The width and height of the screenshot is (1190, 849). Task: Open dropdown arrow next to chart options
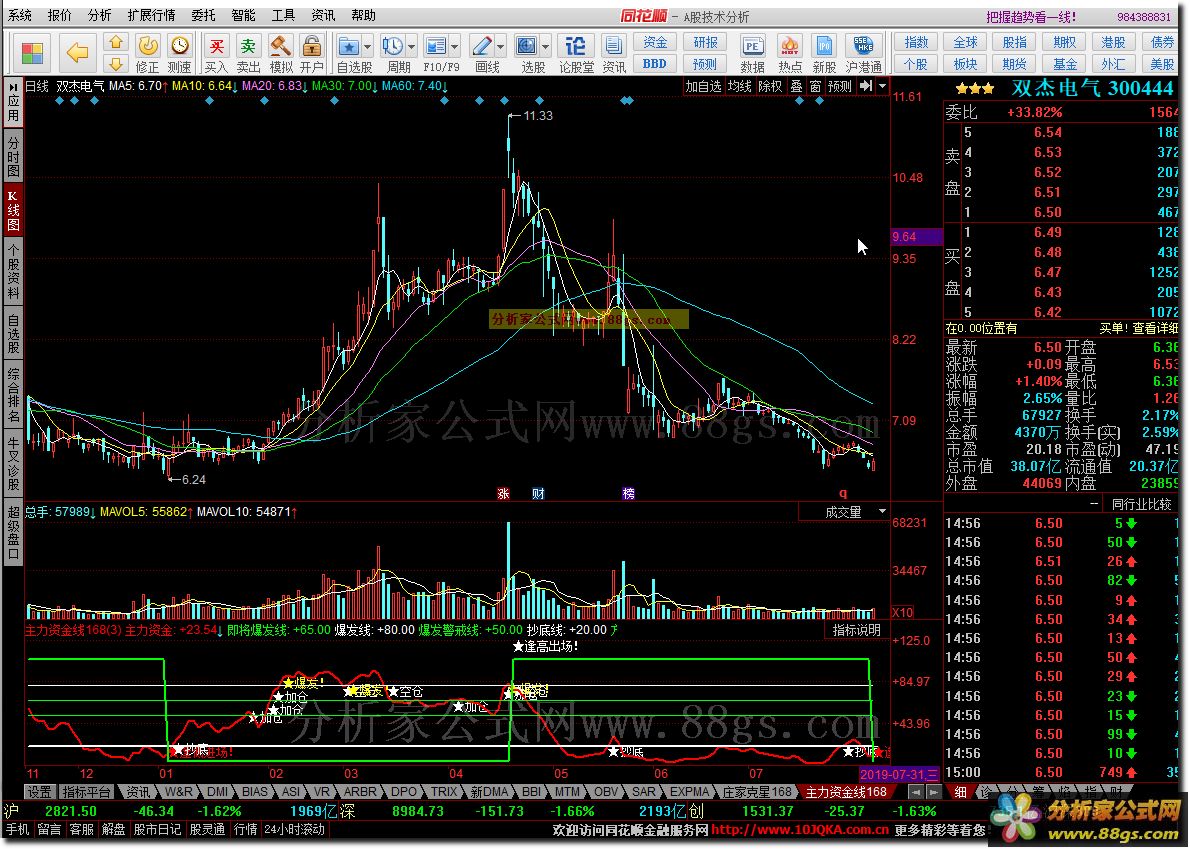point(882,86)
